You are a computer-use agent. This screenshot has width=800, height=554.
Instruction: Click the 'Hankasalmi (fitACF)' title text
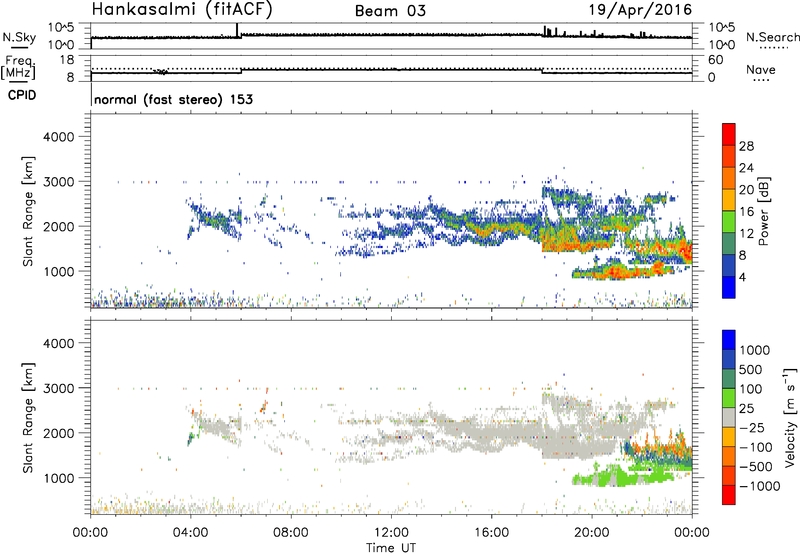point(182,10)
